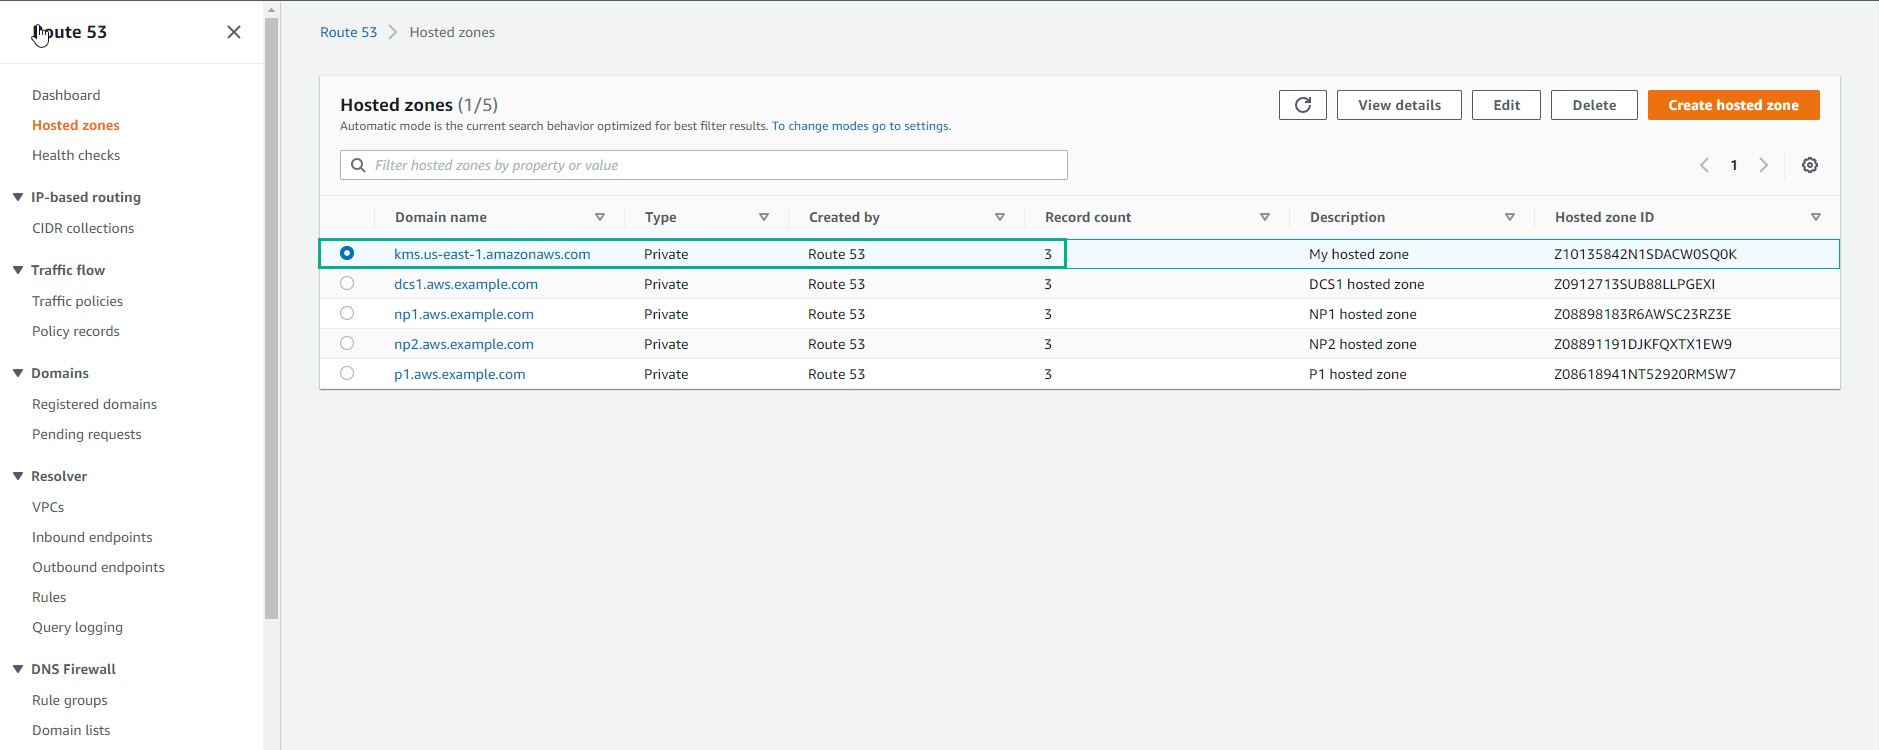Select np2.aws.example.com radio button
The image size is (1879, 750).
(347, 343)
